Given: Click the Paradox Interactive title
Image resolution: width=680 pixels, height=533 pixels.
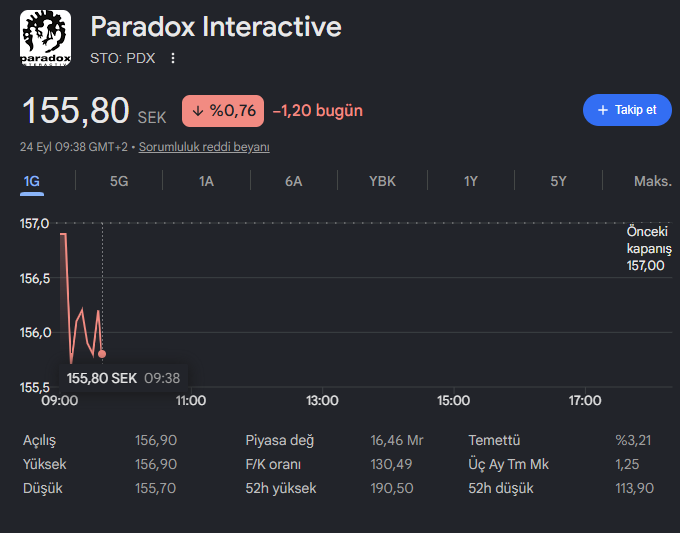Looking at the screenshot, I should coord(216,27).
